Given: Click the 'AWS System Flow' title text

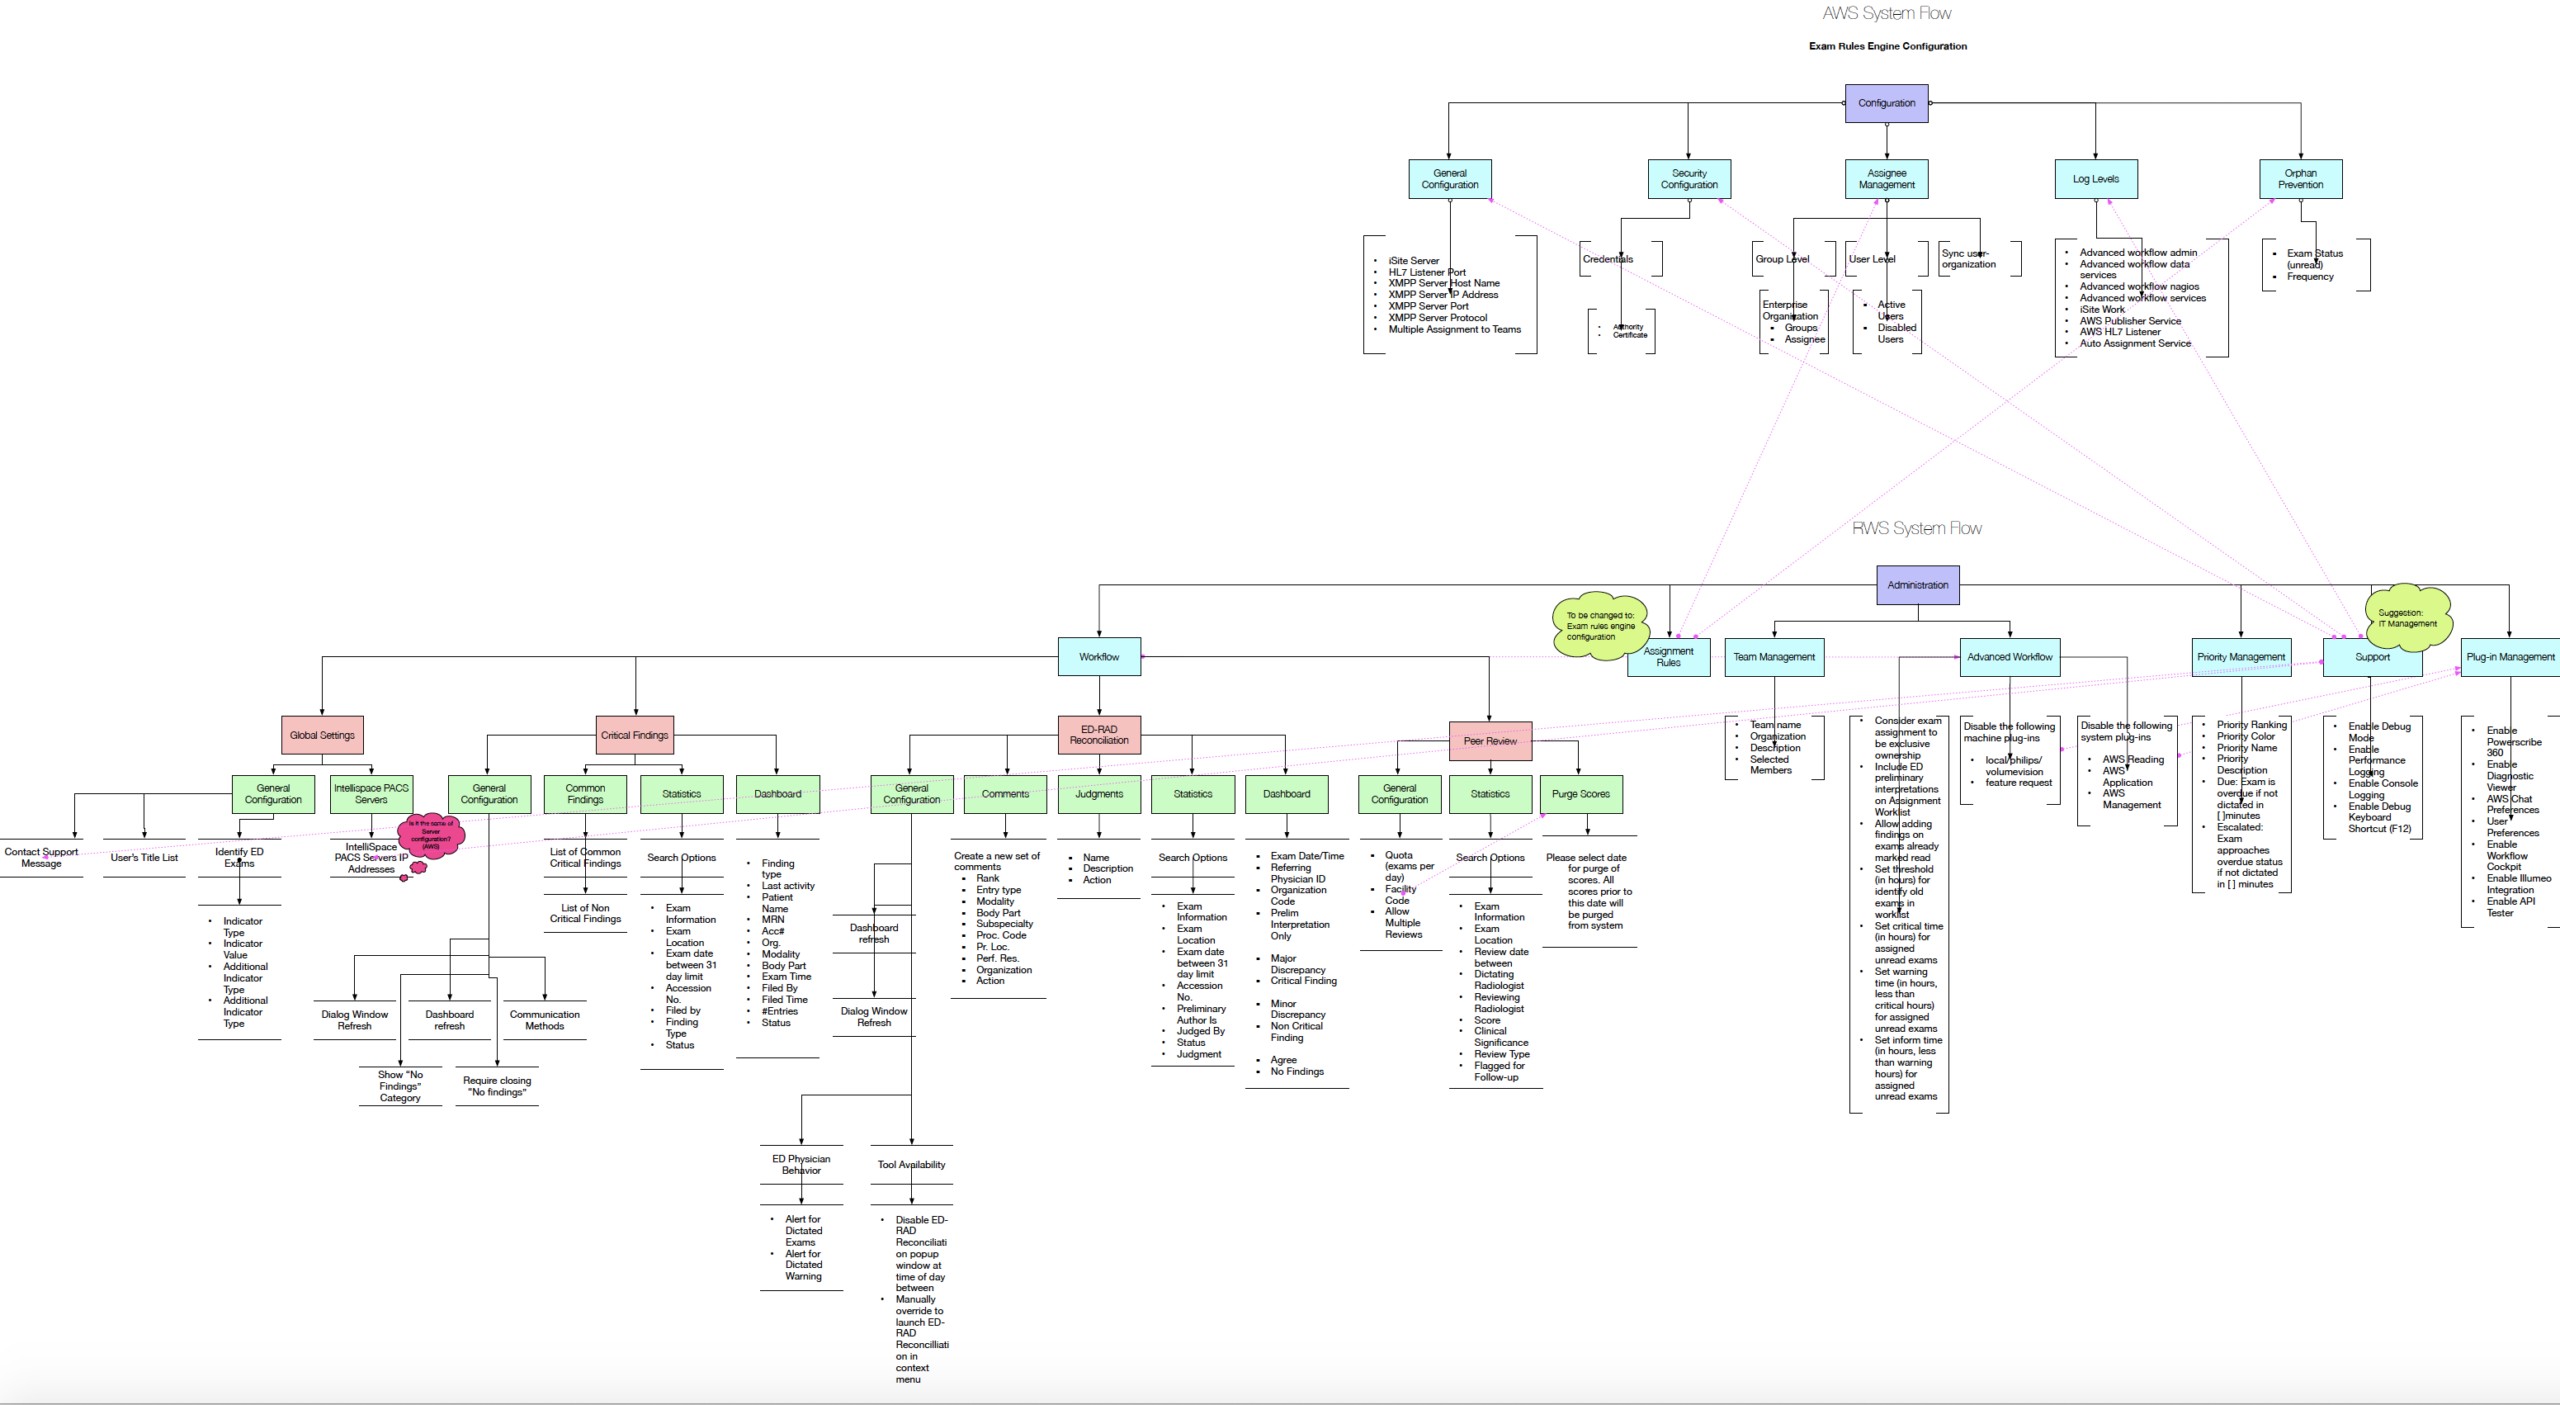Looking at the screenshot, I should 1886,13.
